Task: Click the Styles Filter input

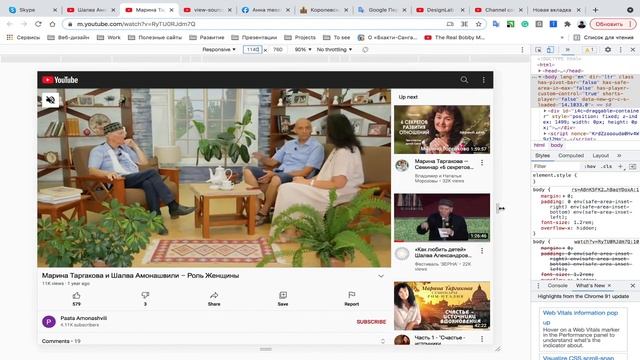Action: pos(556,167)
